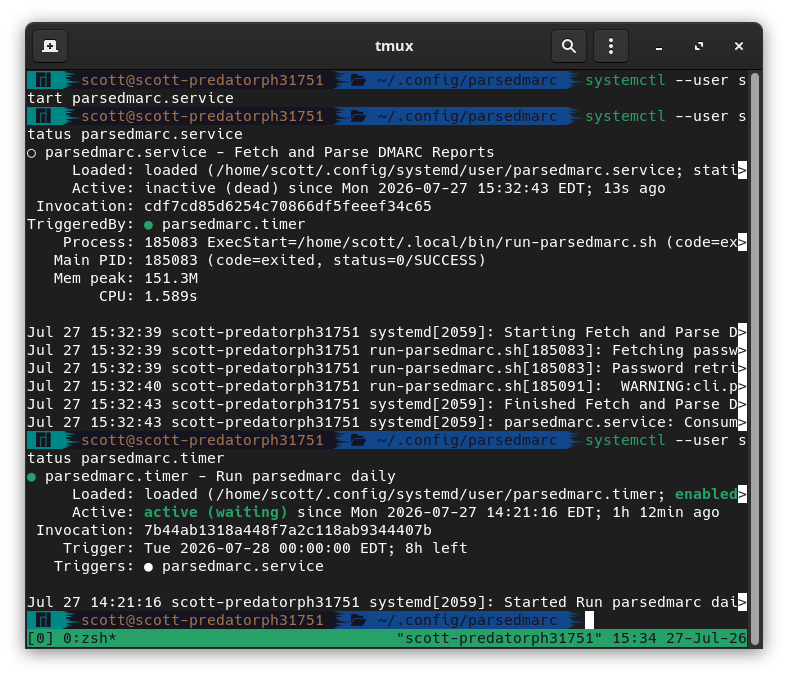Click 'parsedmarc.service' on the Triggers line

click(243, 567)
